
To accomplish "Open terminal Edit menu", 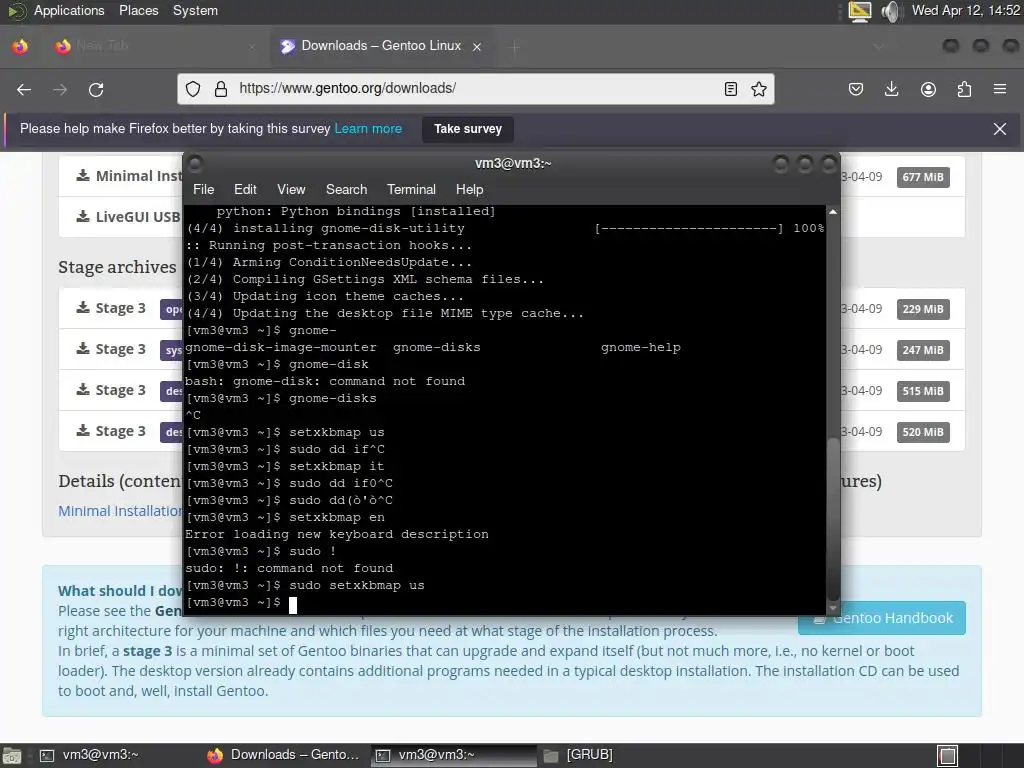I will [x=245, y=189].
